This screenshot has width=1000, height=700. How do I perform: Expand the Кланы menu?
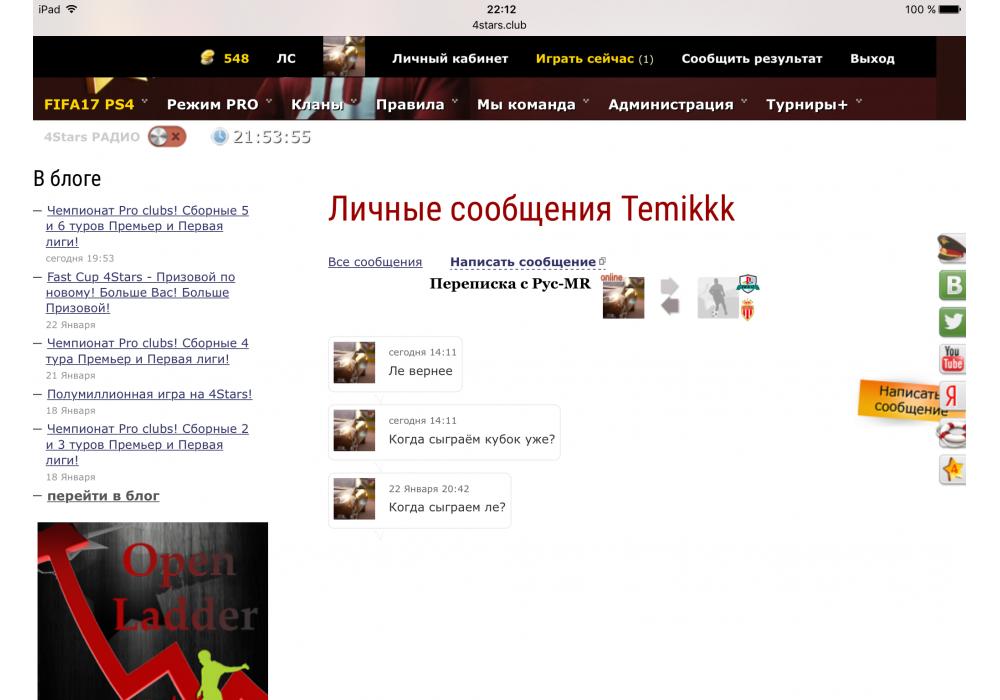pyautogui.click(x=323, y=104)
